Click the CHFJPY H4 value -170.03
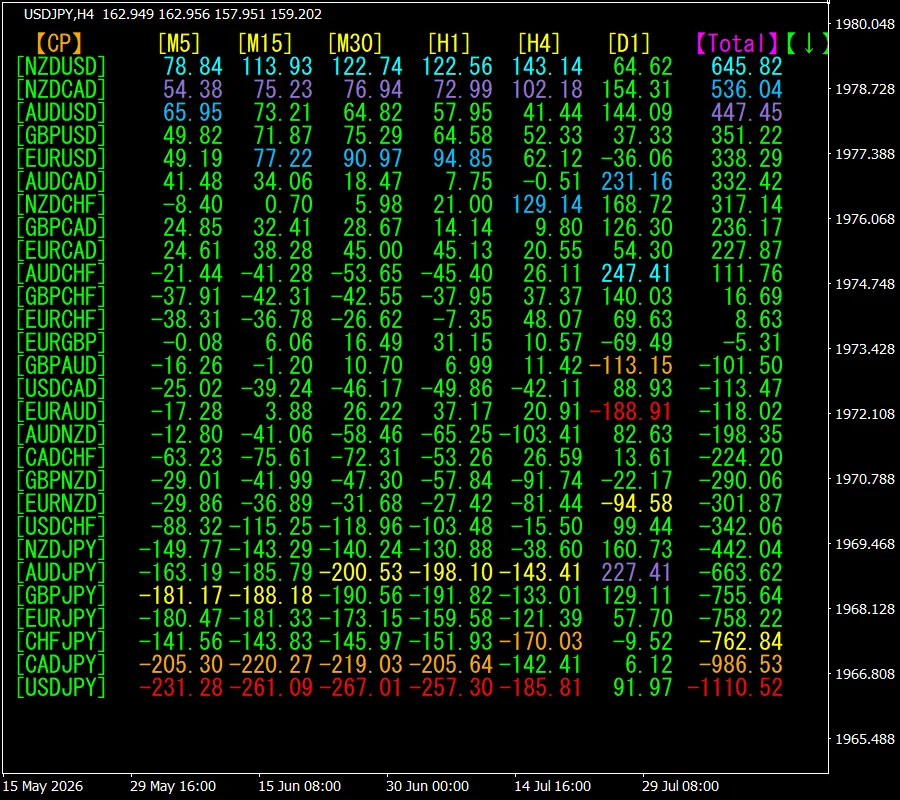The width and height of the screenshot is (900, 800). 541,641
